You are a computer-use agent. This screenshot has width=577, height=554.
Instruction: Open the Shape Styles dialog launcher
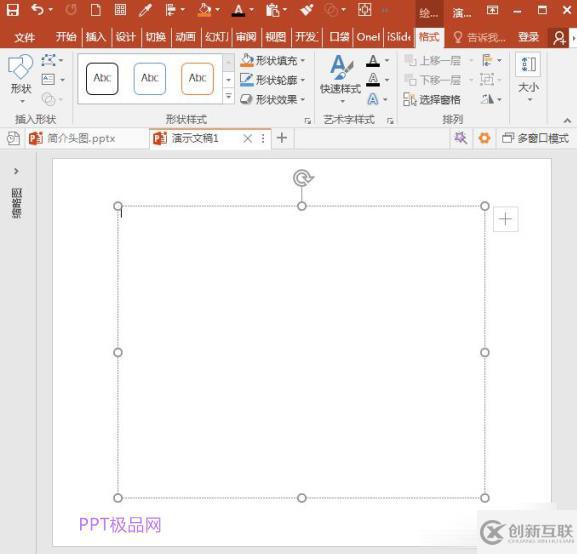coord(308,120)
